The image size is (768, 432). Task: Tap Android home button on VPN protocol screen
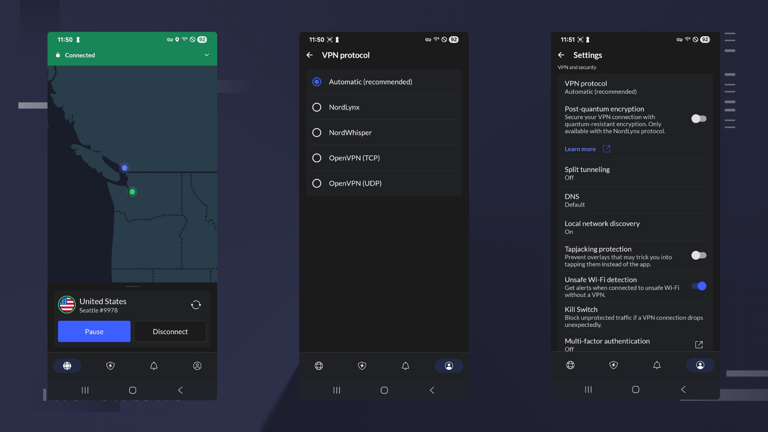tap(384, 390)
